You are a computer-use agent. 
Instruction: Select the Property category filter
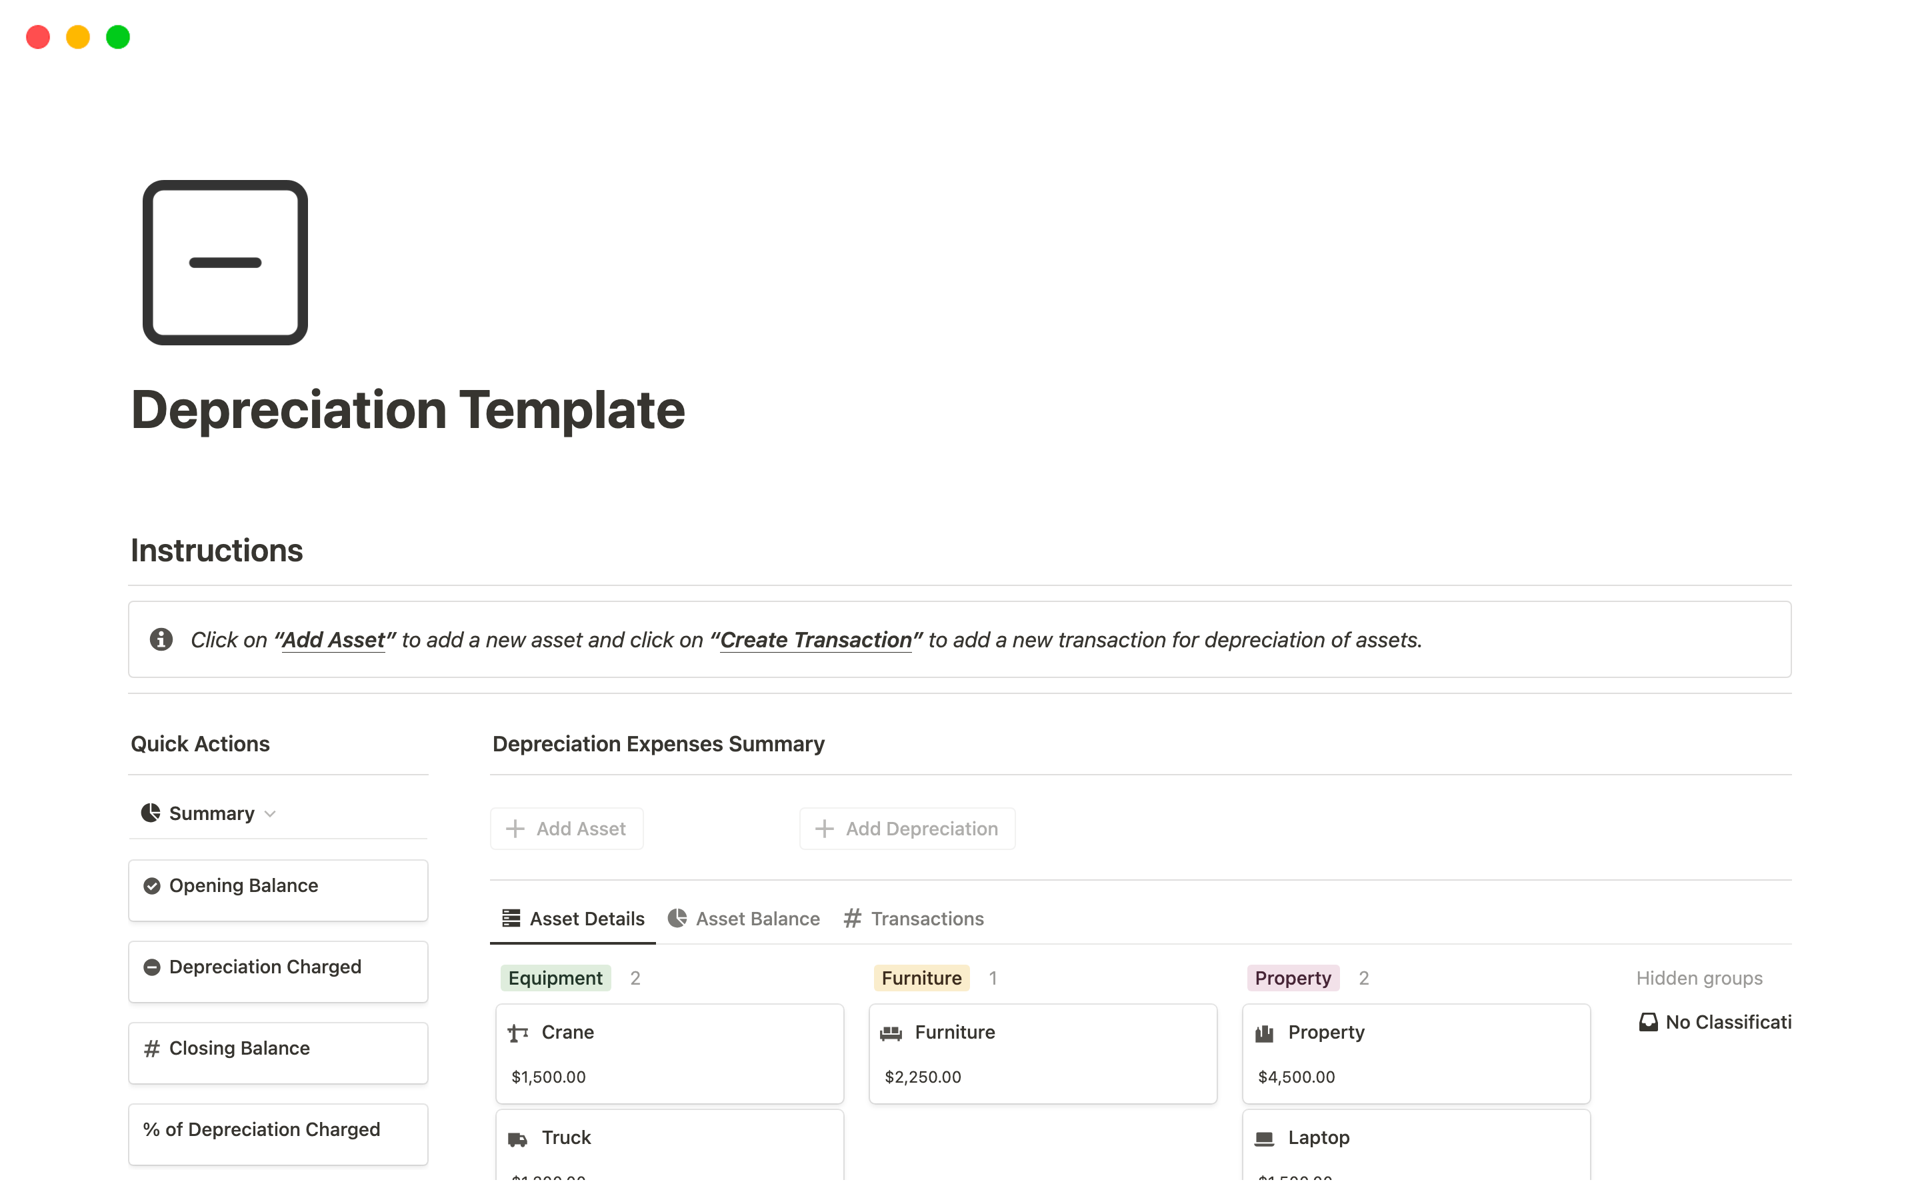1292,977
